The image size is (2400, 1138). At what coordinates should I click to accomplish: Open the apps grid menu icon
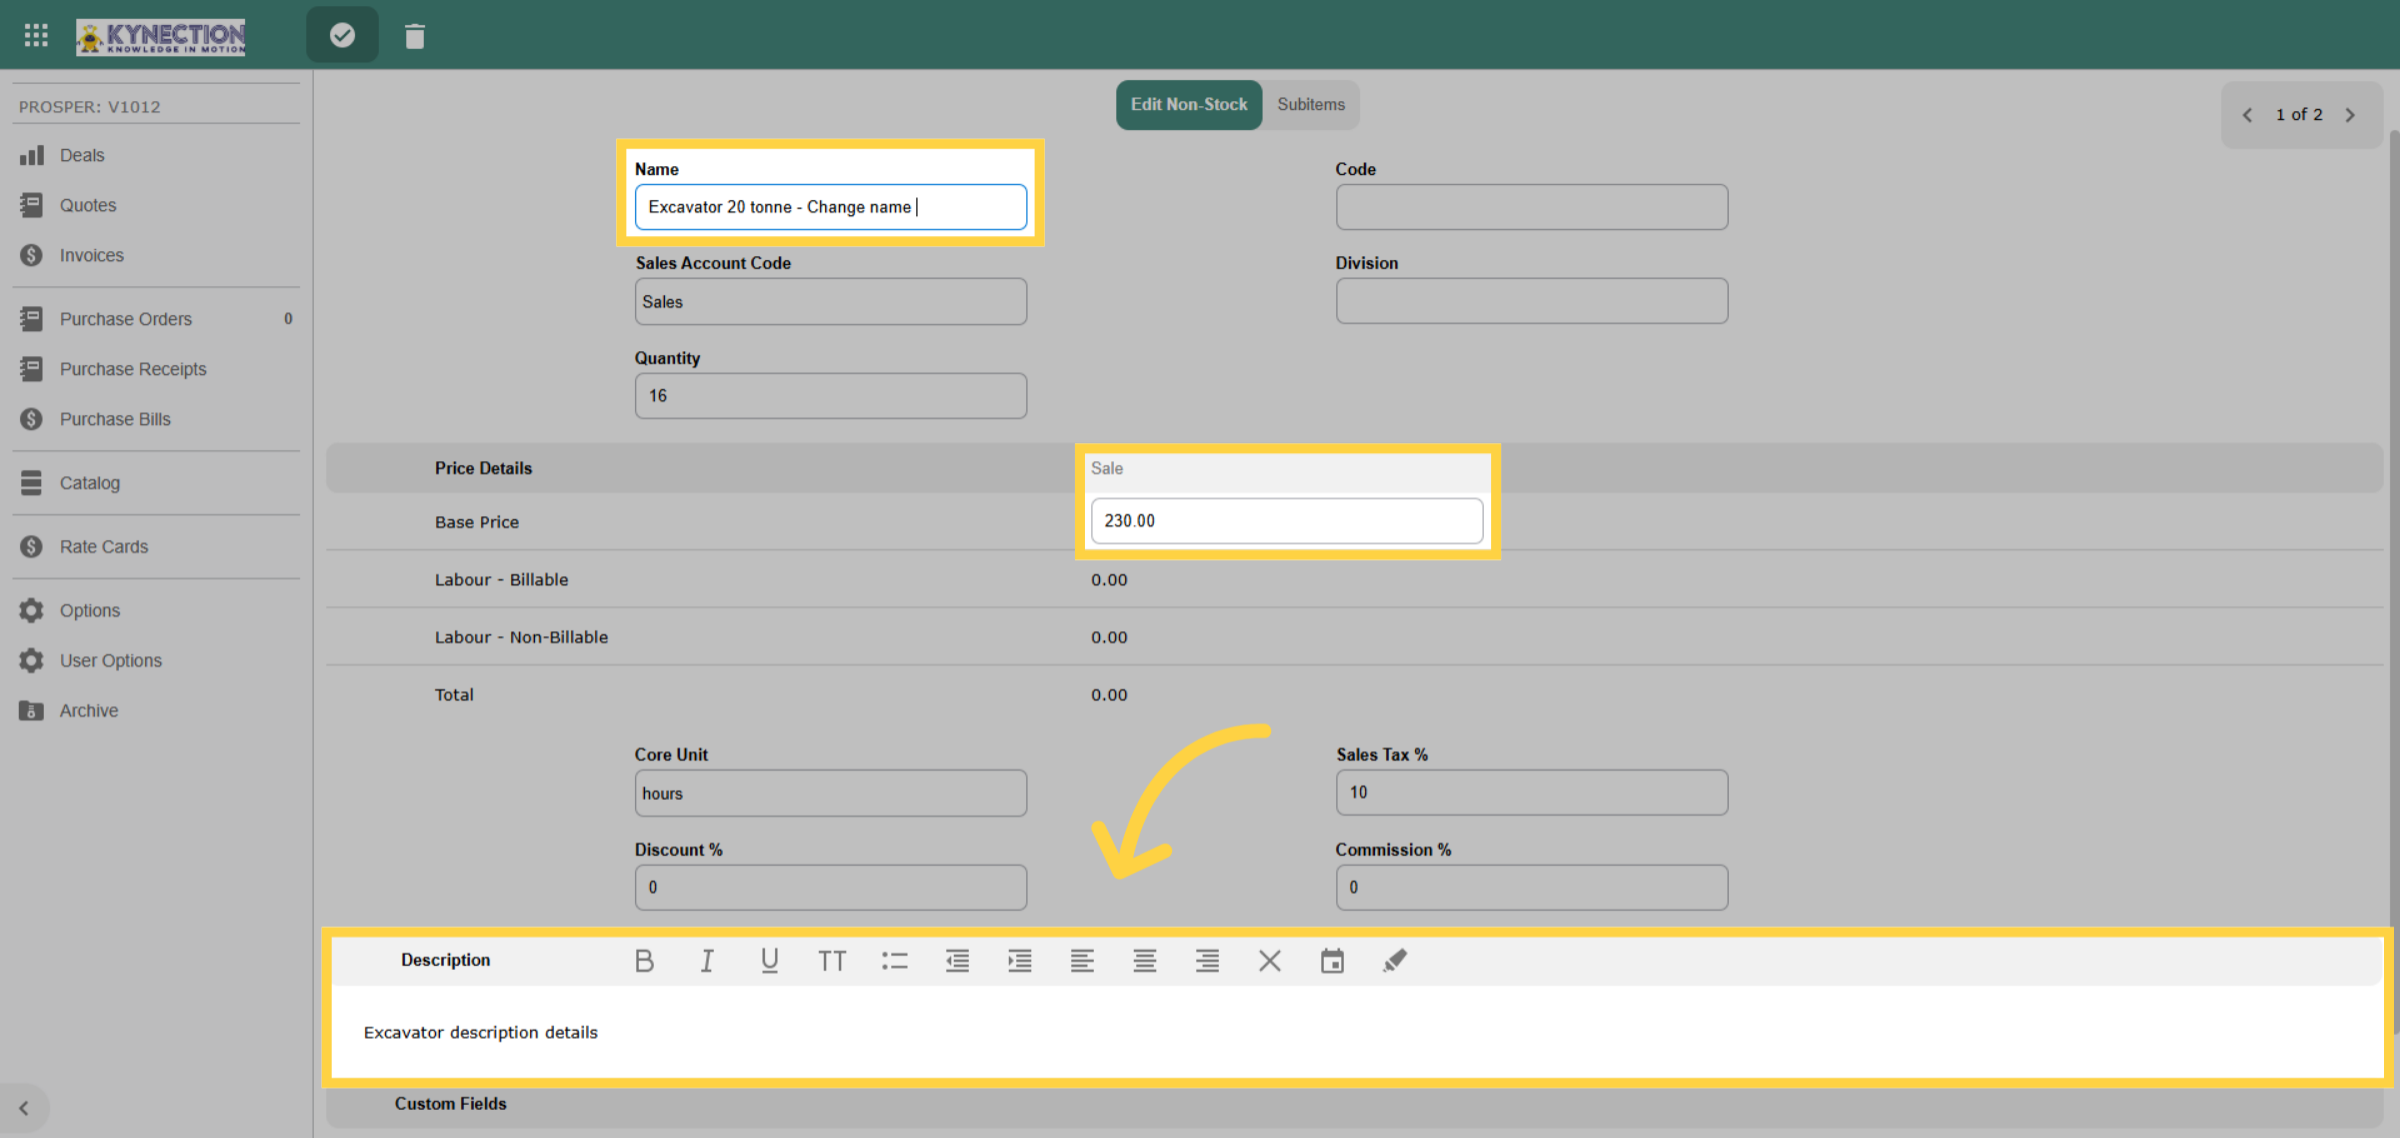pyautogui.click(x=36, y=36)
